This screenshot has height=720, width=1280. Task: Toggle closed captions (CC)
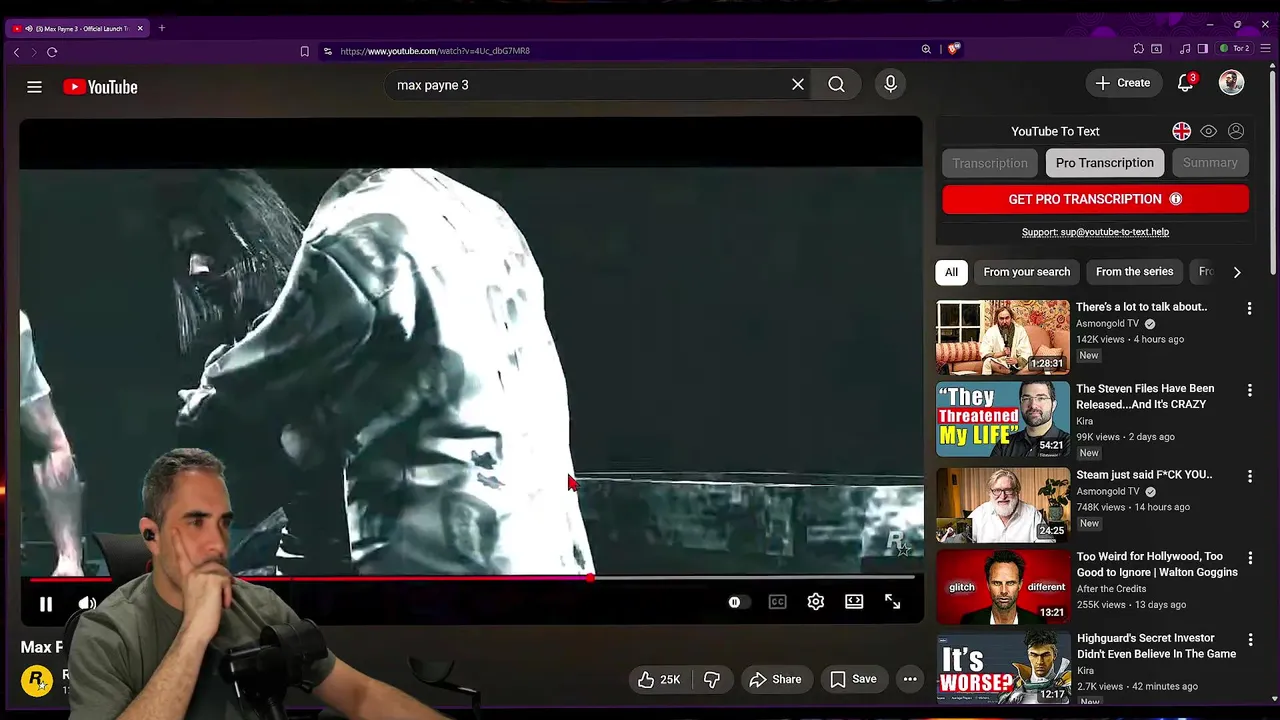(x=777, y=602)
